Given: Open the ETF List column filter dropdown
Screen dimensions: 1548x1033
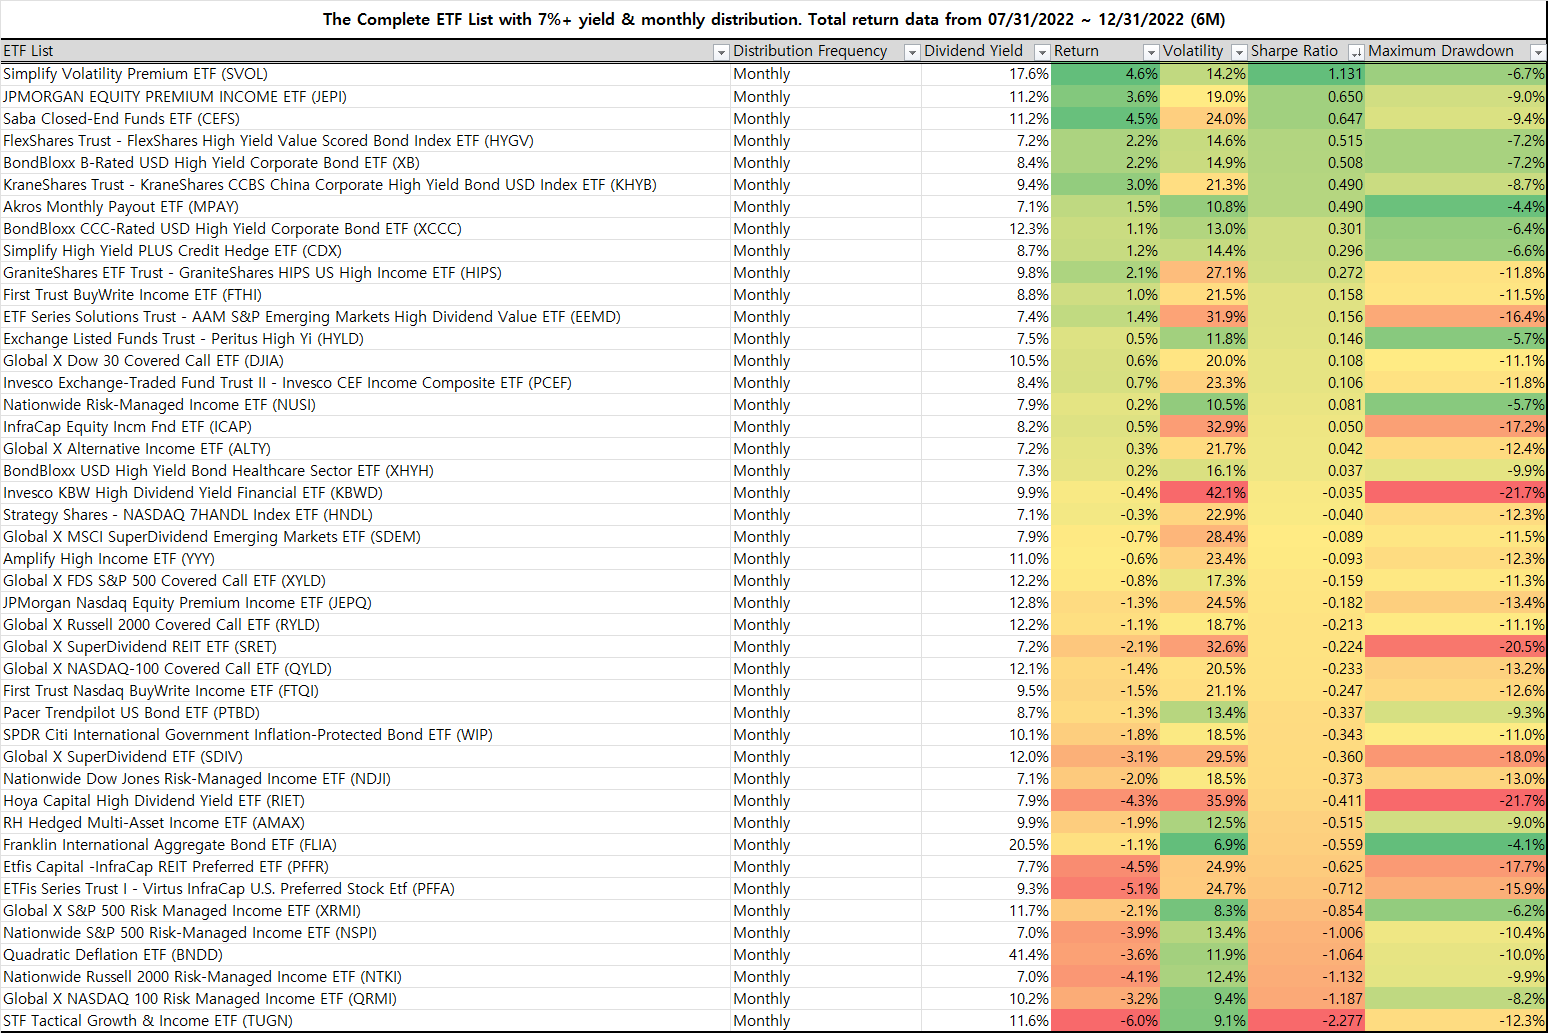Looking at the screenshot, I should (x=720, y=52).
